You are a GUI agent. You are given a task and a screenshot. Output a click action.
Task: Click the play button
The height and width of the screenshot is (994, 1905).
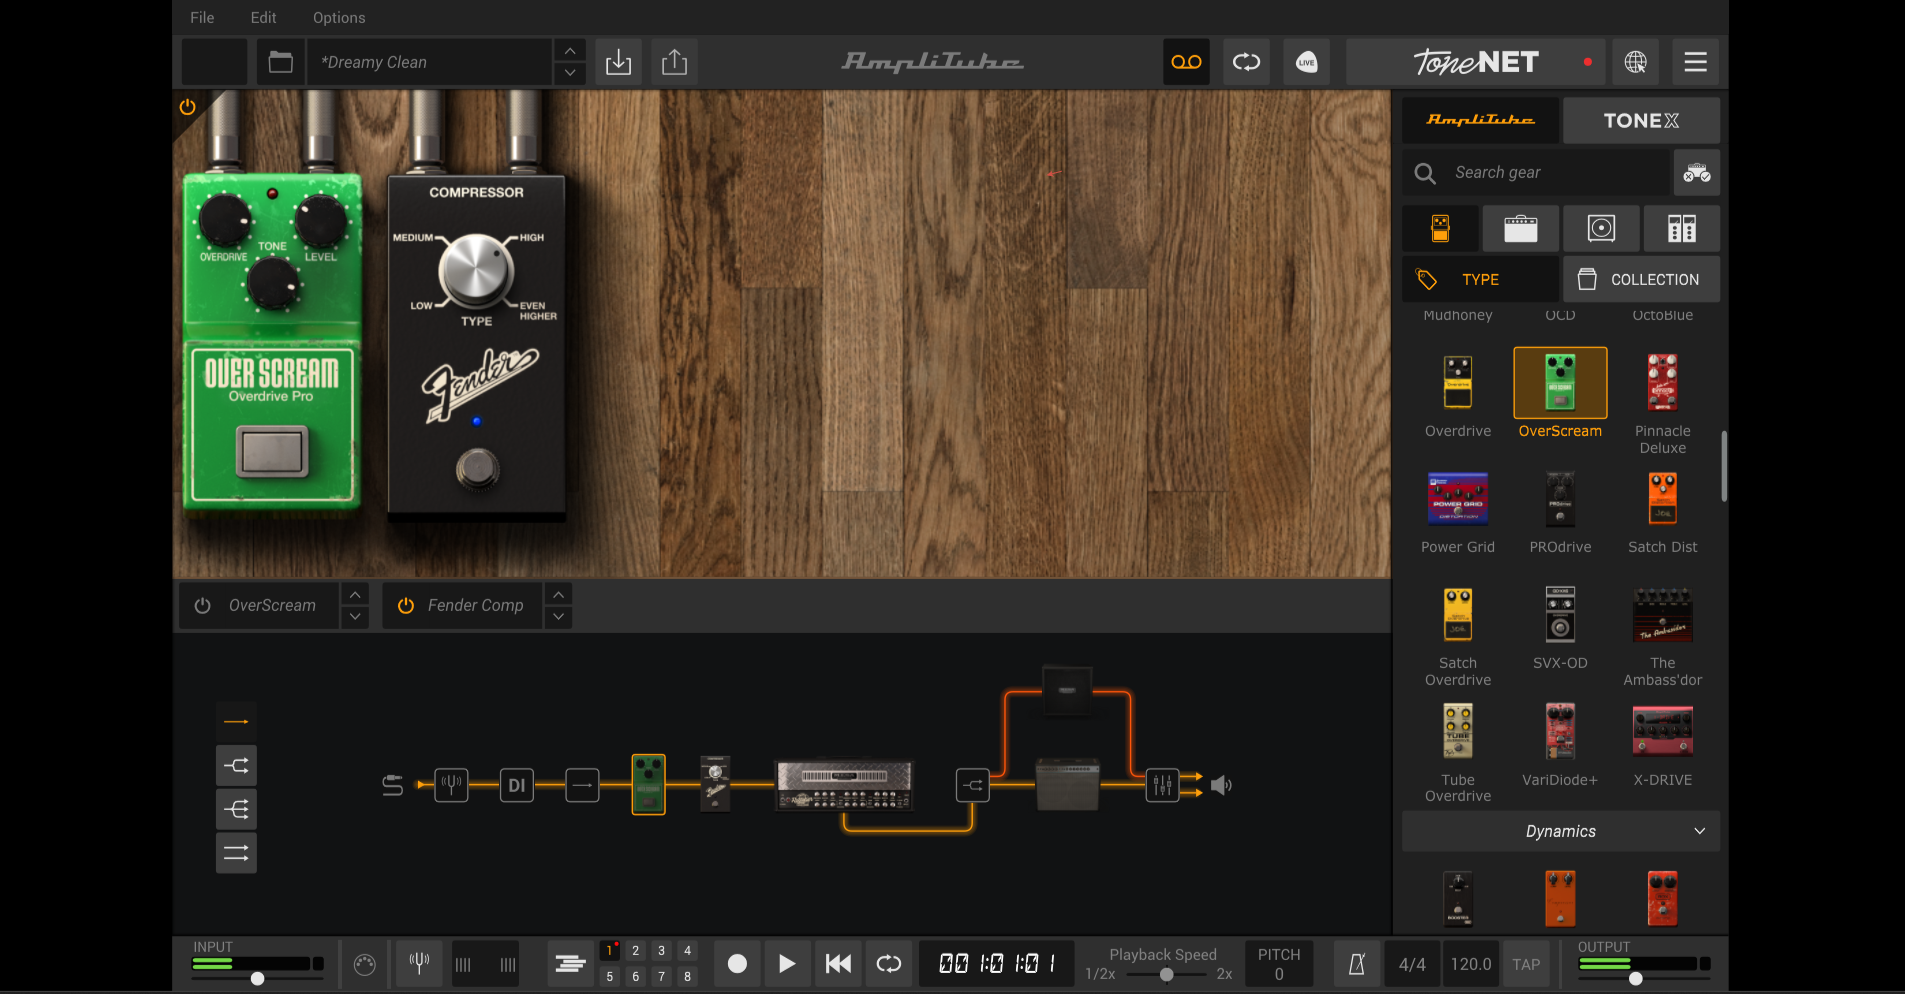(787, 964)
